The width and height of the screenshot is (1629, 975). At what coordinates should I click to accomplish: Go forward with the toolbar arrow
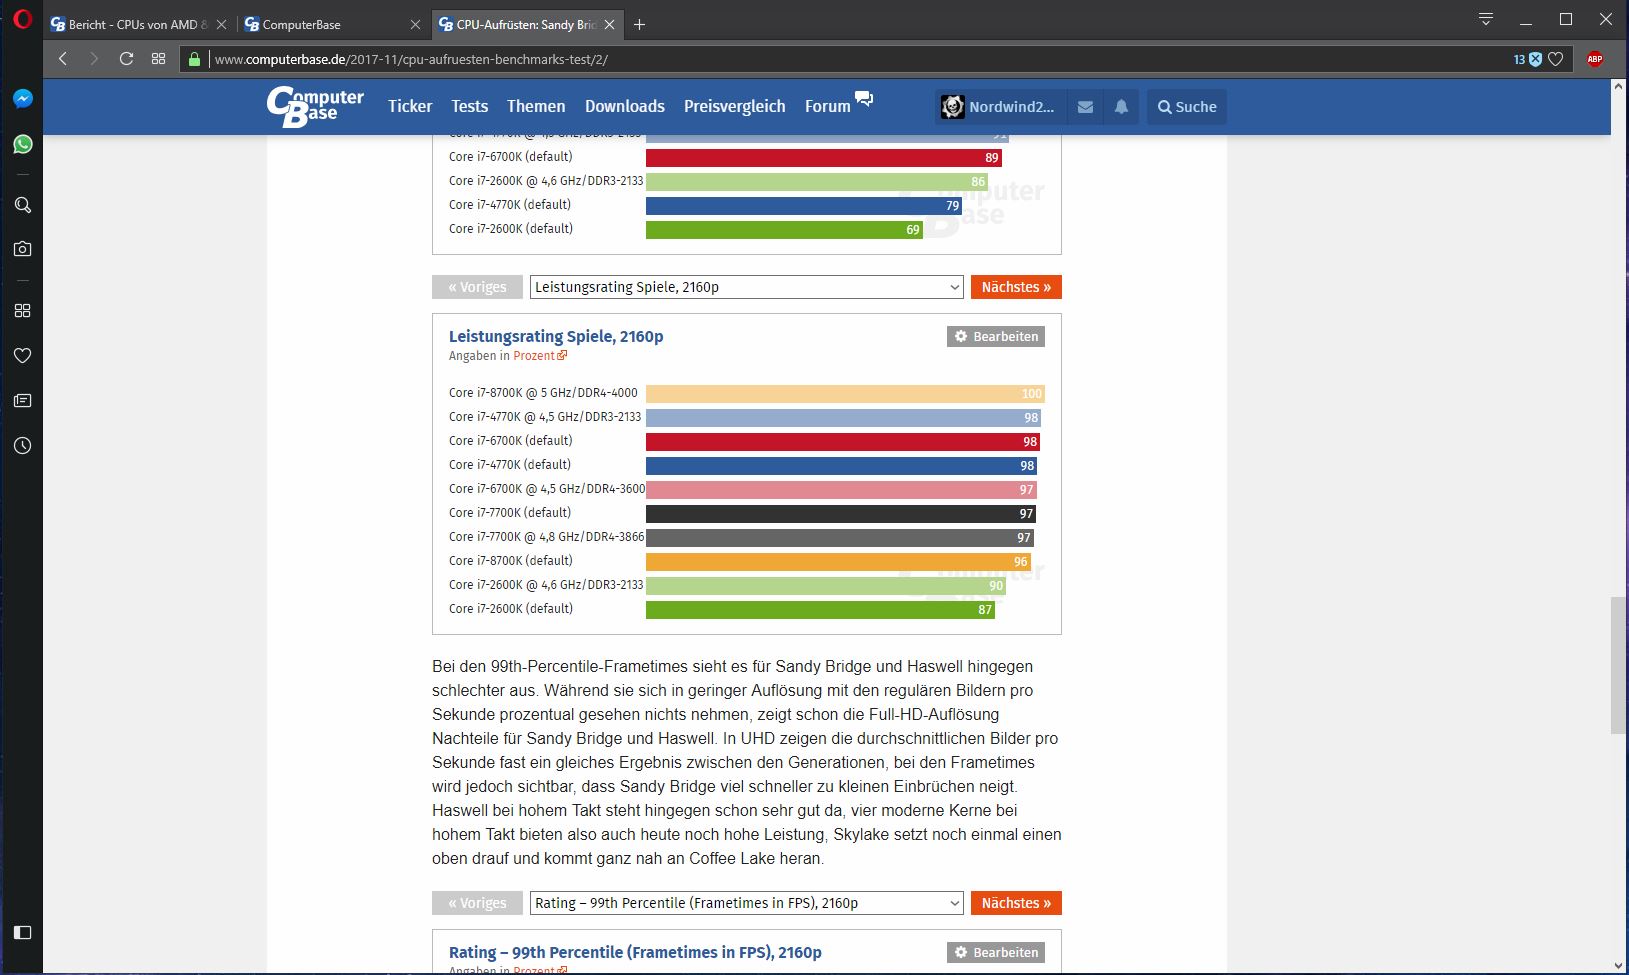click(x=94, y=59)
